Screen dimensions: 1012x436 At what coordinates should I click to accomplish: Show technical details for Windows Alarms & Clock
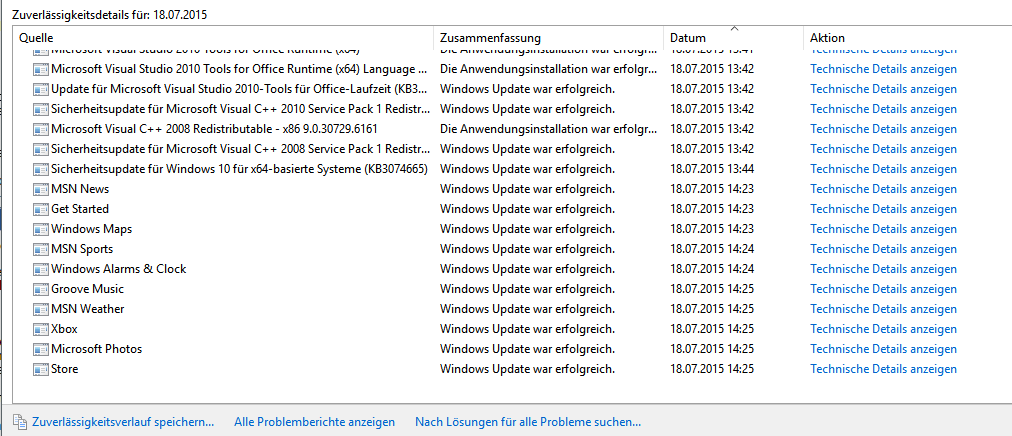point(884,269)
